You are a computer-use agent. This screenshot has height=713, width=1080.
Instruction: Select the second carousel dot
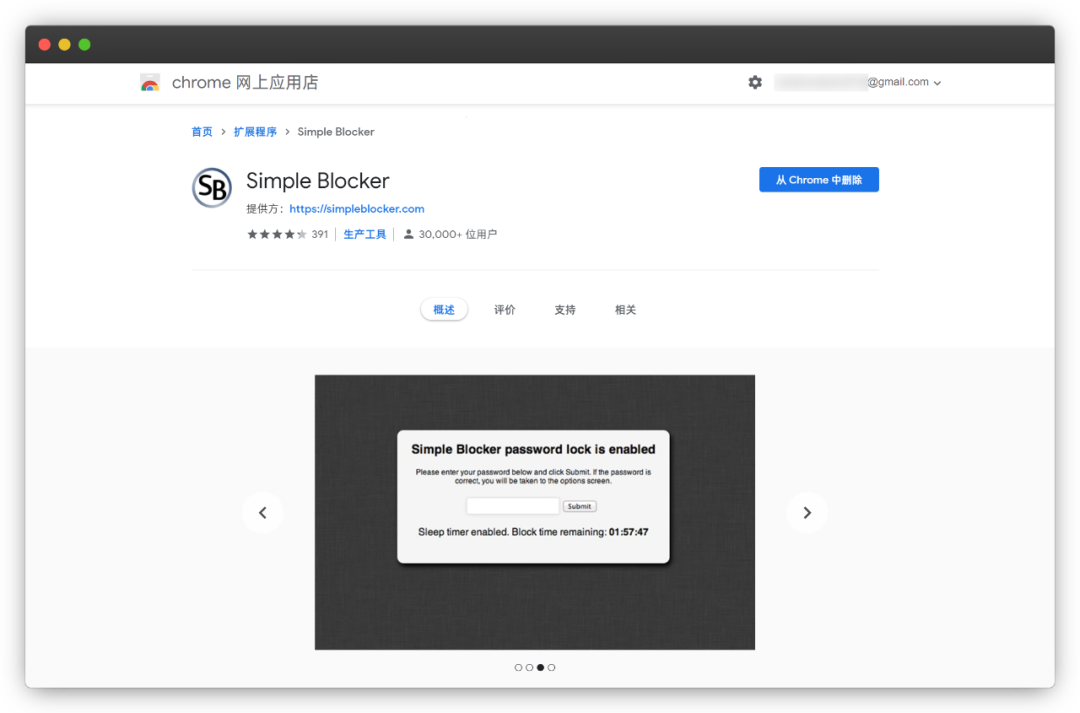tap(529, 668)
